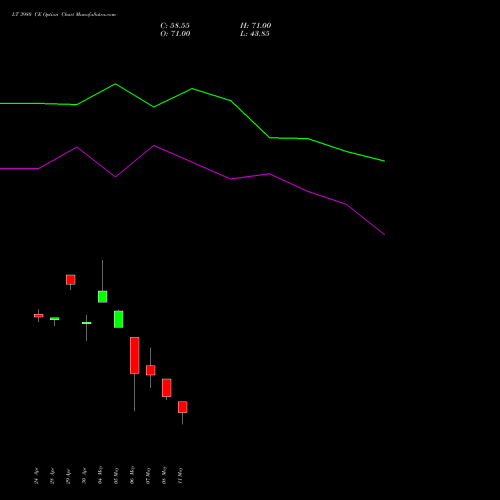The image size is (500, 500).
Task: Select the red candlestick above 08 May
Action: coord(167,388)
